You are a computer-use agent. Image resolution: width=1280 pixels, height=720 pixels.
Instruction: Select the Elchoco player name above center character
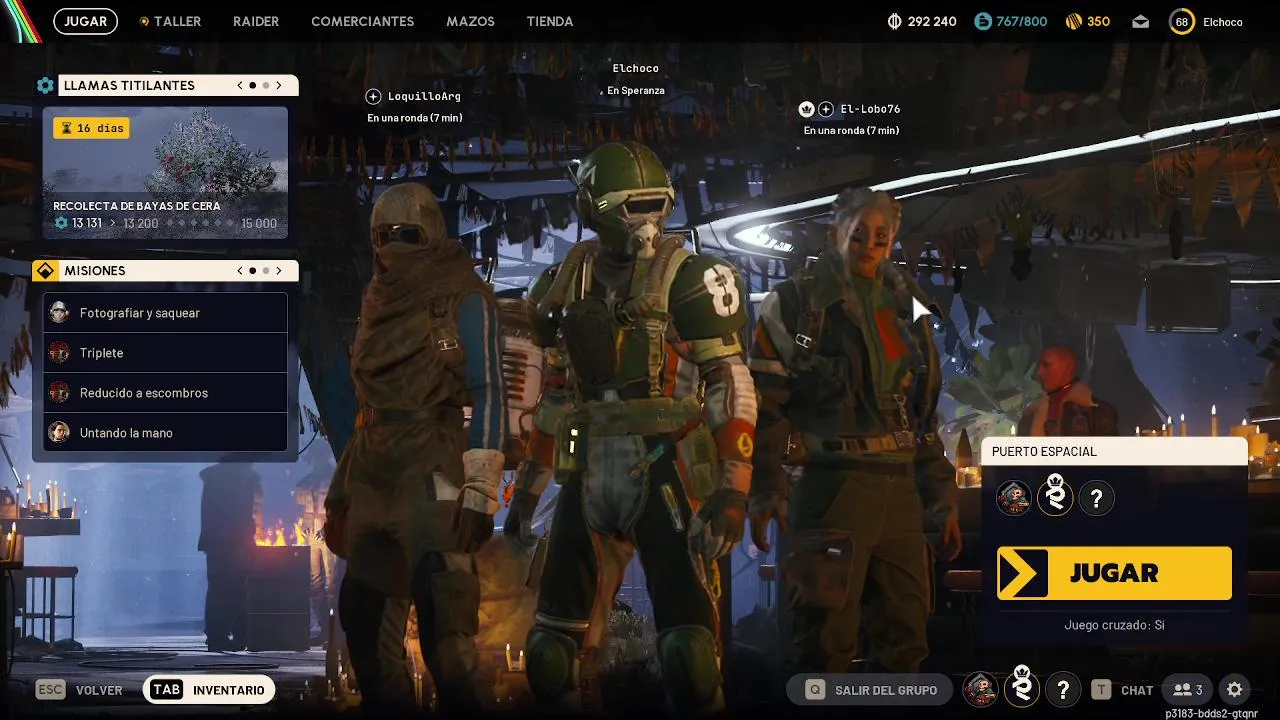(636, 68)
